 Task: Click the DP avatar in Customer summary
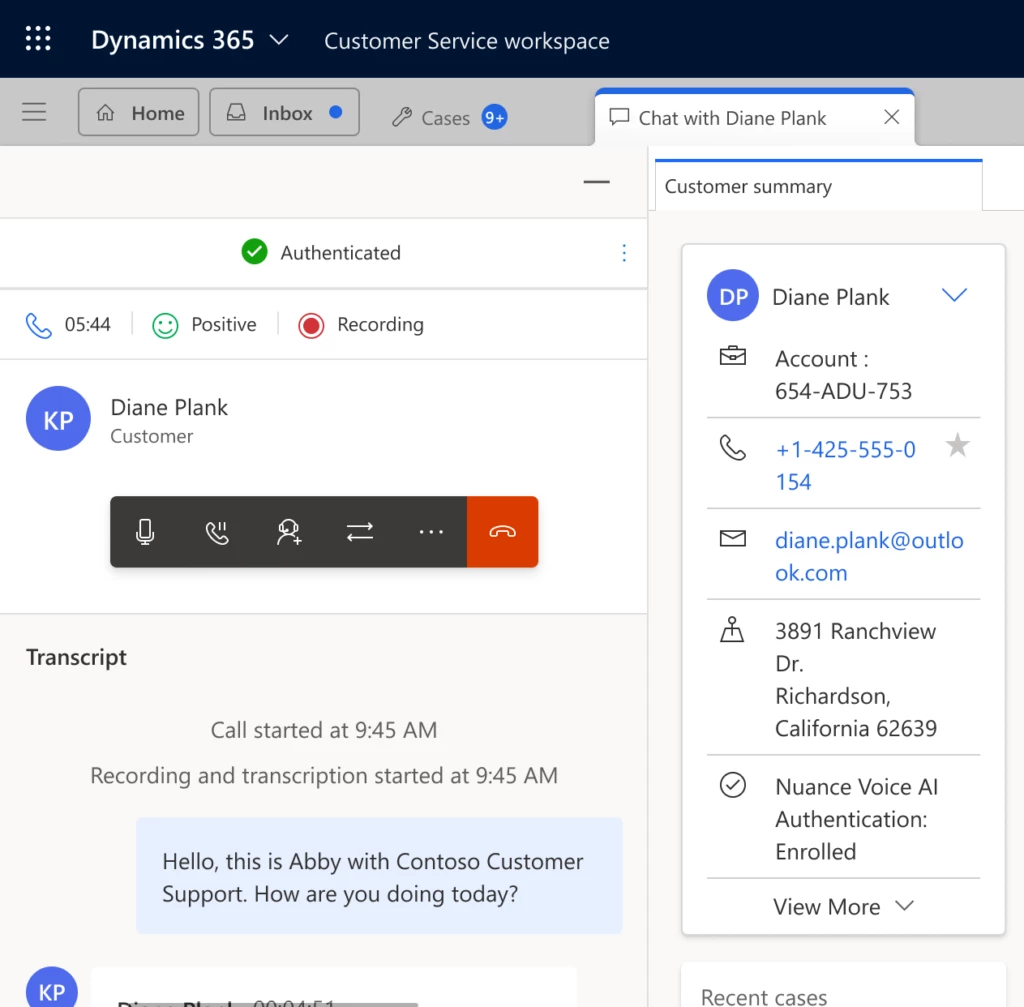pyautogui.click(x=732, y=296)
